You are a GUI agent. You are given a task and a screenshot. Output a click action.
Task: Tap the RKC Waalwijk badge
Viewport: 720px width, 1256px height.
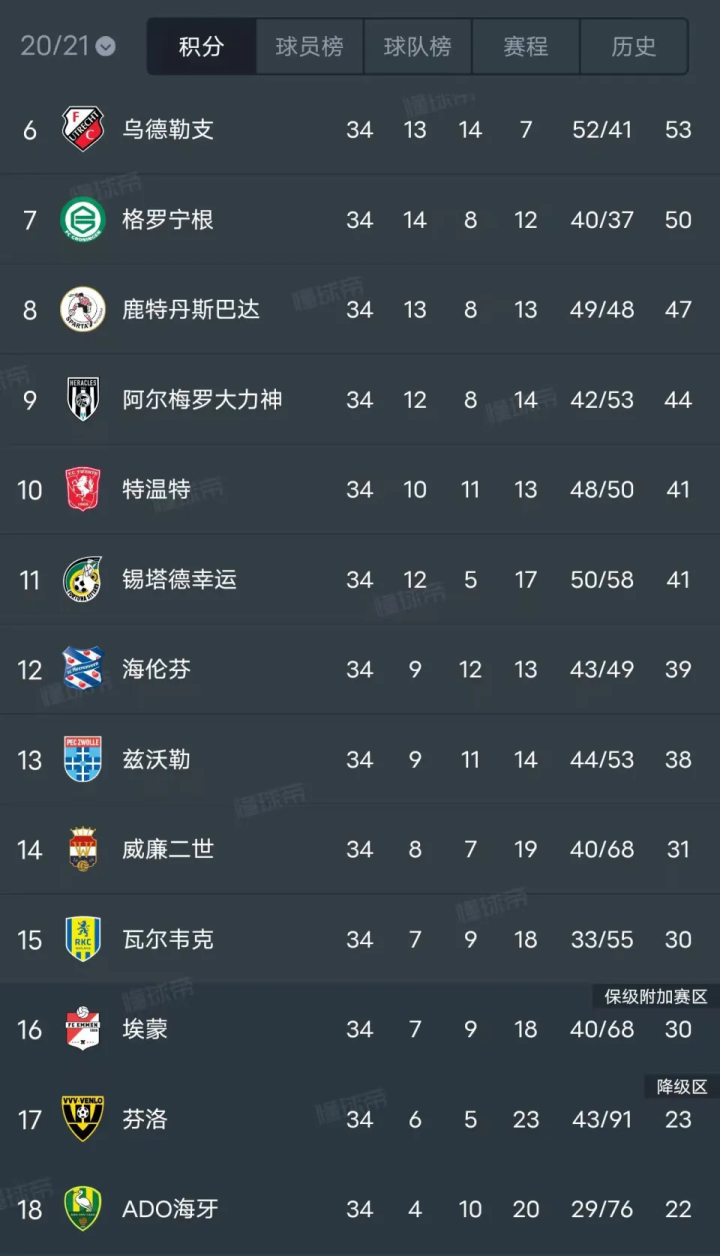point(83,939)
